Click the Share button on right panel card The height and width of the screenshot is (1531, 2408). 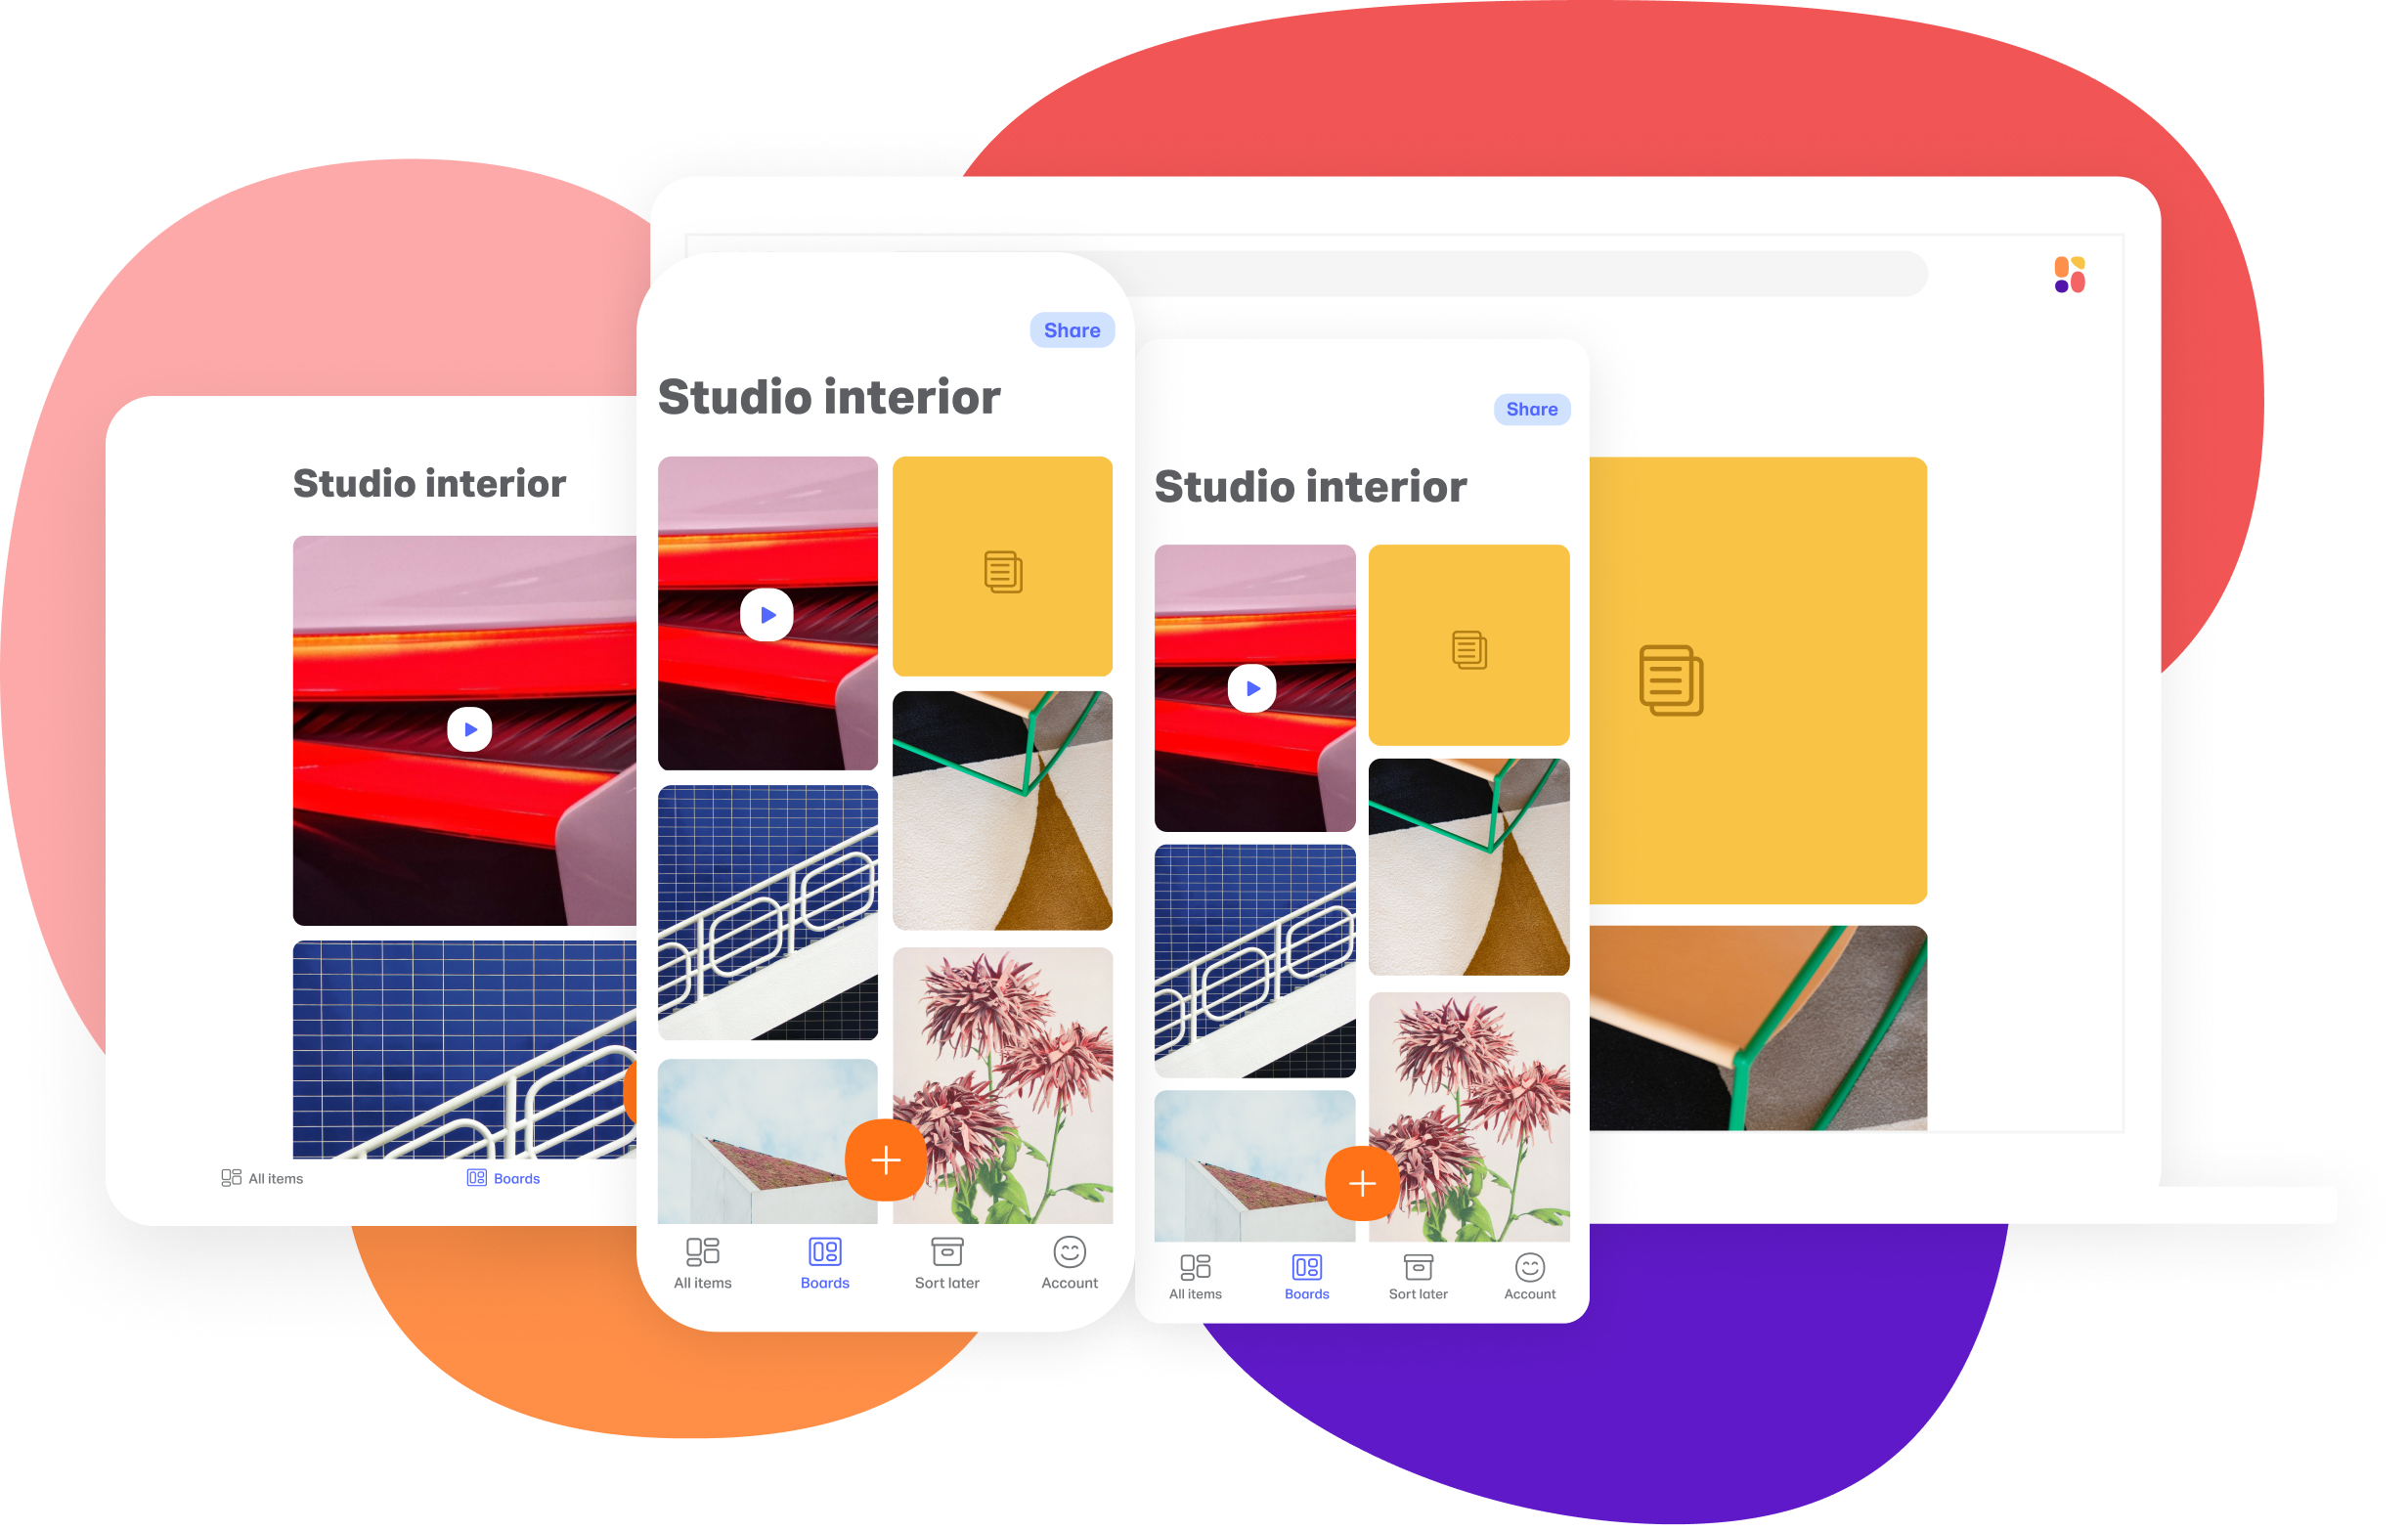tap(1530, 409)
